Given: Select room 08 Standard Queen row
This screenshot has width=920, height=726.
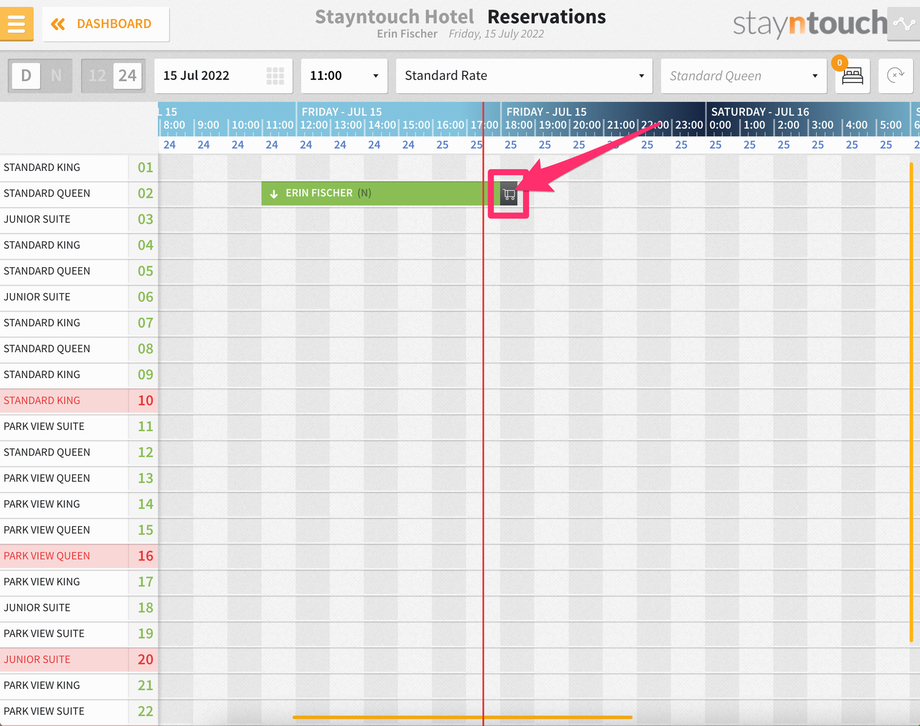Looking at the screenshot, I should pyautogui.click(x=79, y=349).
